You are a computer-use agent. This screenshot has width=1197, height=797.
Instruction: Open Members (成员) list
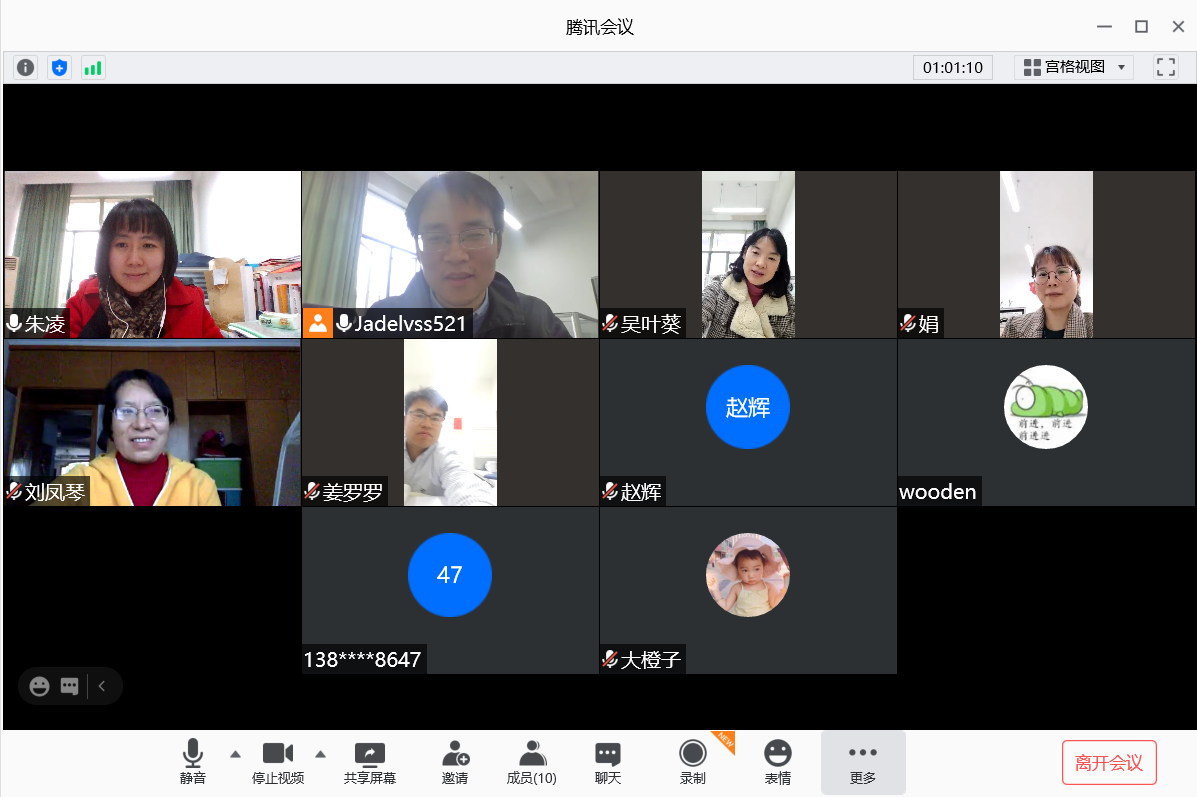pyautogui.click(x=532, y=762)
